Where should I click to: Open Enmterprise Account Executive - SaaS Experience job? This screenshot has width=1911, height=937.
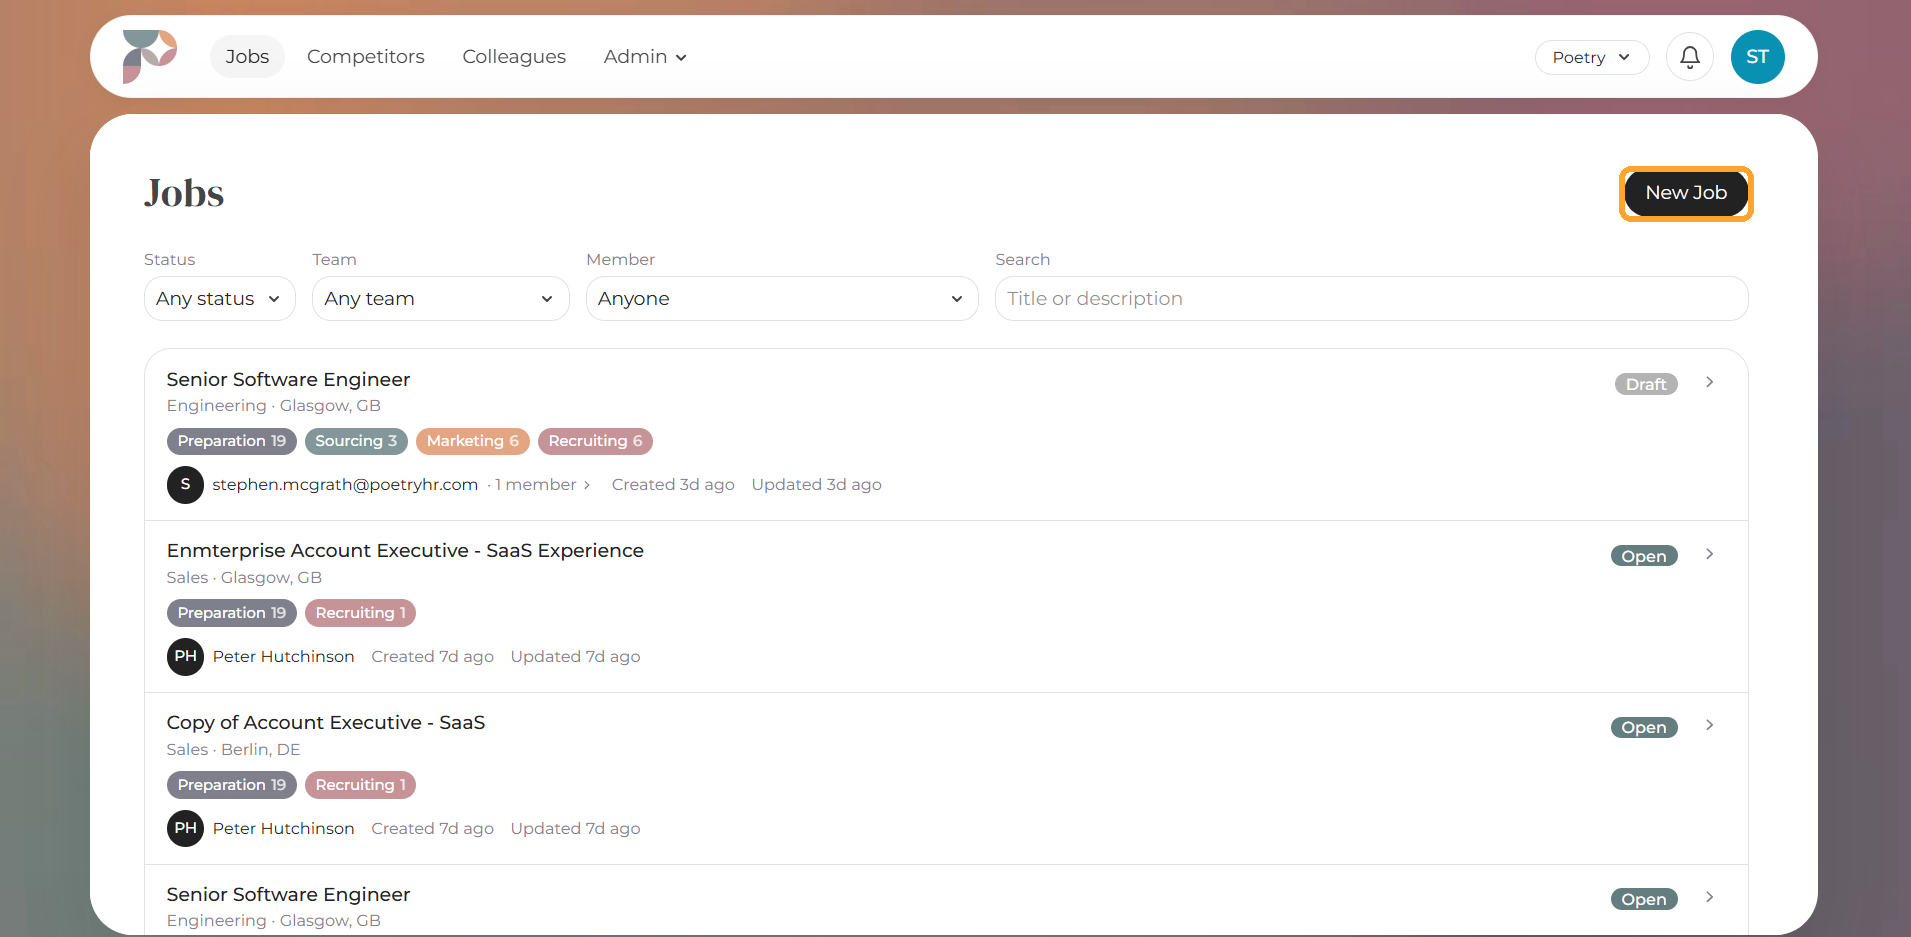(x=405, y=551)
